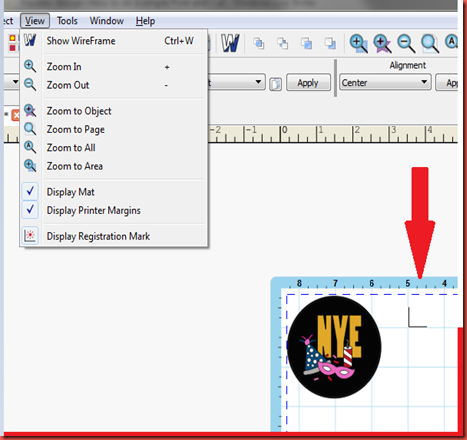Click the Zoom to All toolbar icon

click(x=452, y=43)
